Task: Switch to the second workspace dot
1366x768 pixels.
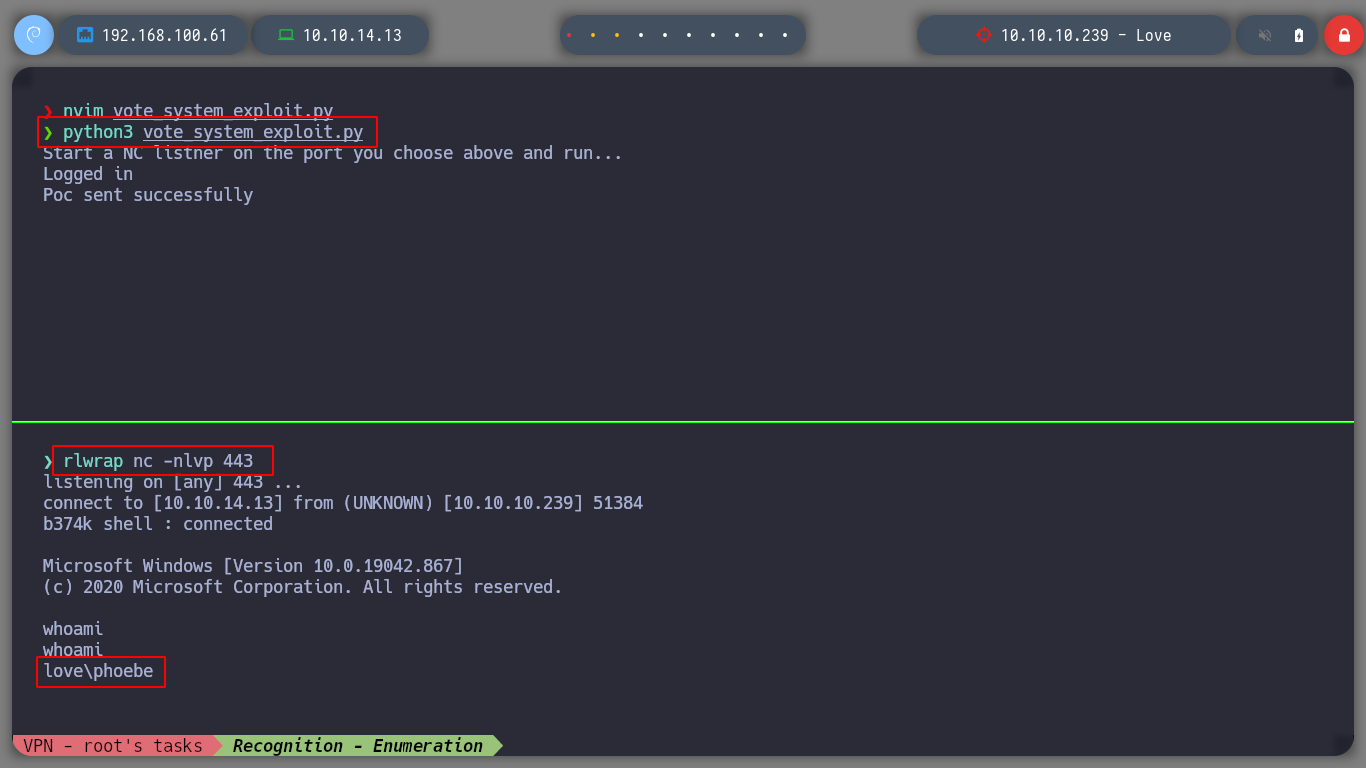Action: point(593,35)
